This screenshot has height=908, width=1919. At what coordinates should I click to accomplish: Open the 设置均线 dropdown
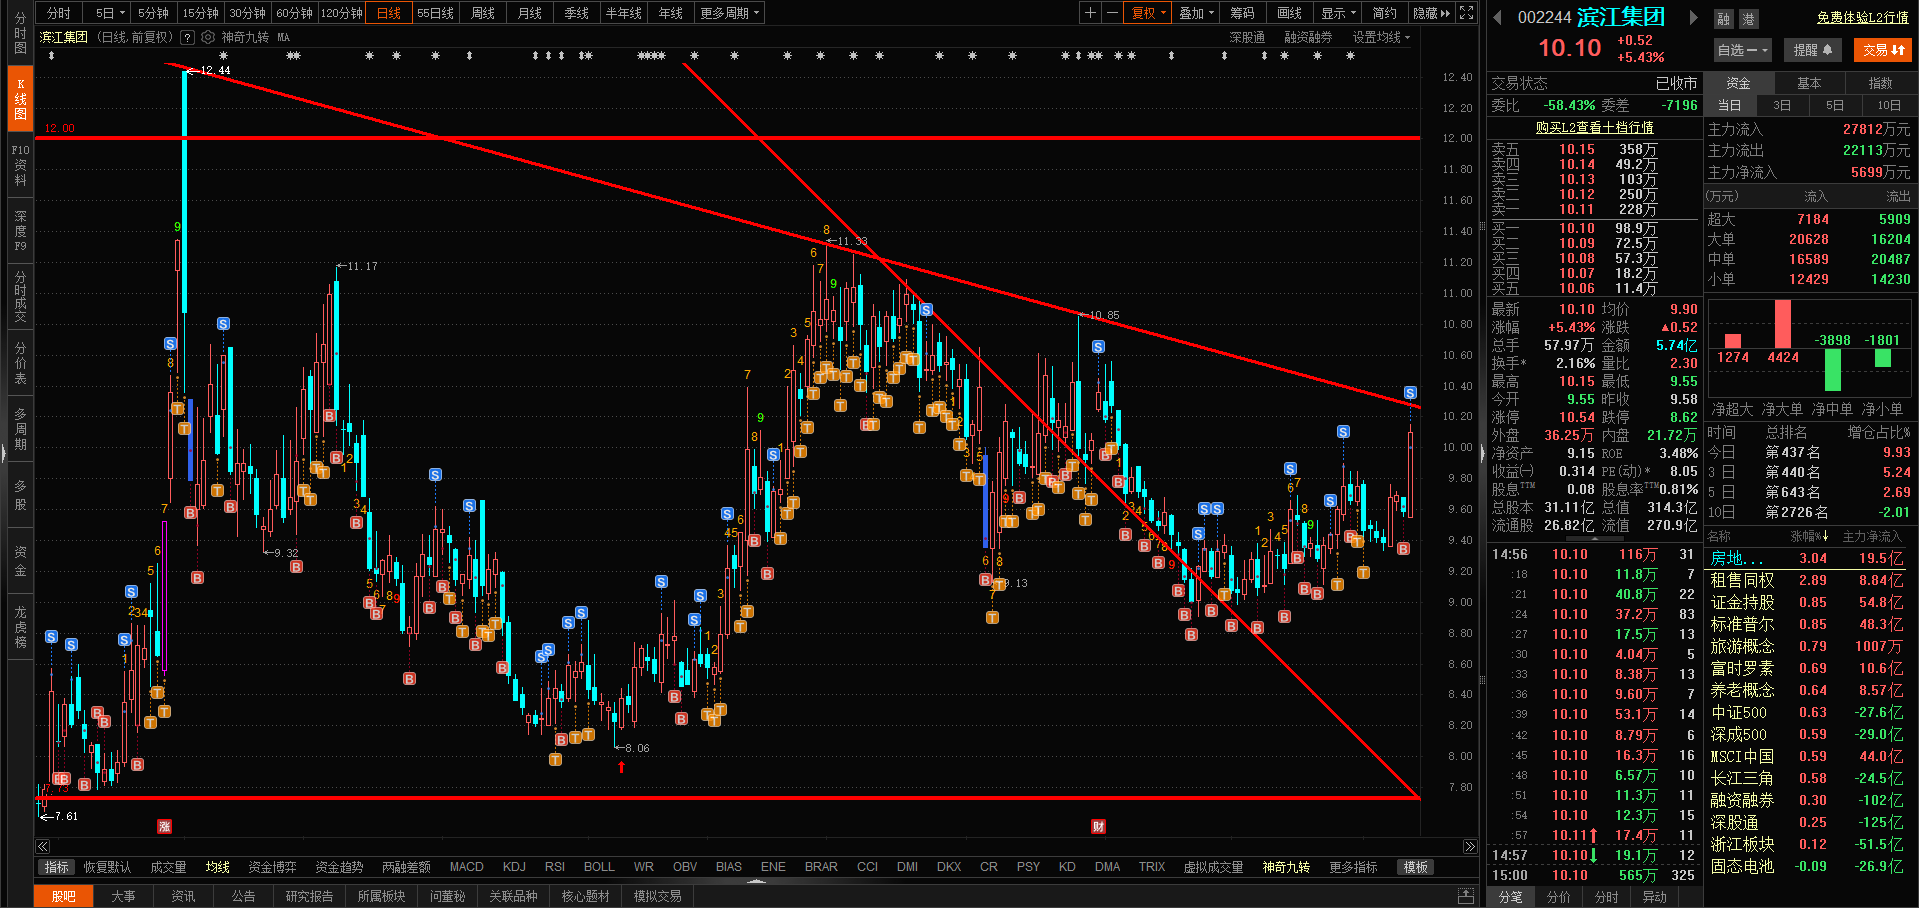pyautogui.click(x=1381, y=37)
